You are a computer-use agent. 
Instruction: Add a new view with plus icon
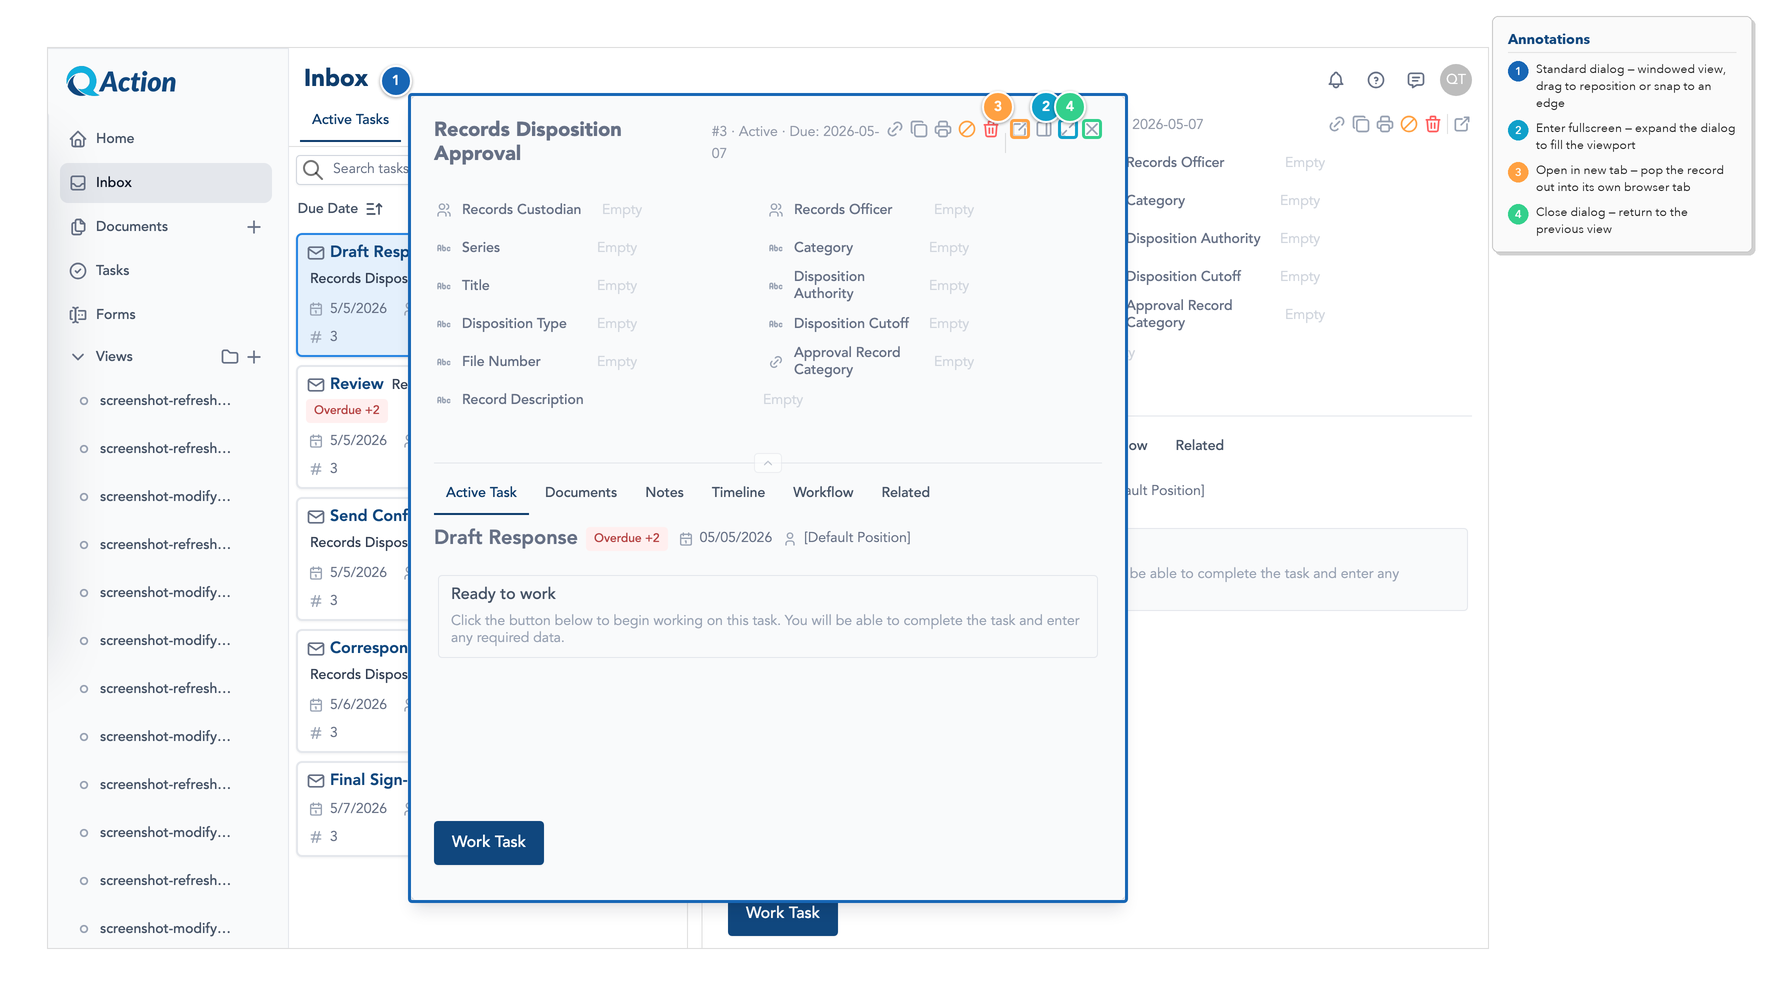tap(254, 357)
